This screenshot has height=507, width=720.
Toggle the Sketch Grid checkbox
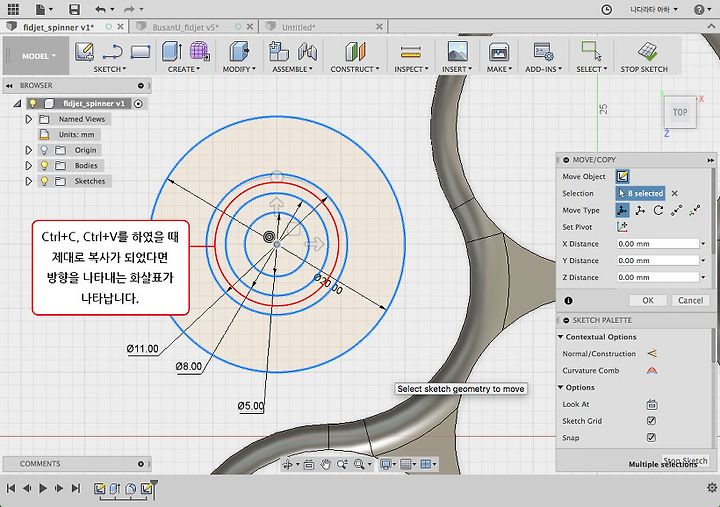[651, 421]
